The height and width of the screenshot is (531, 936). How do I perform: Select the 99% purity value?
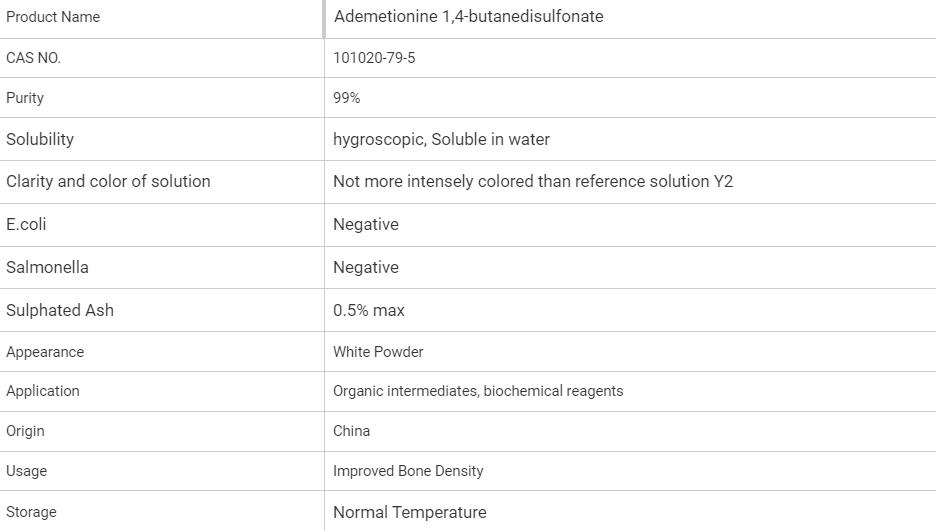click(x=347, y=98)
